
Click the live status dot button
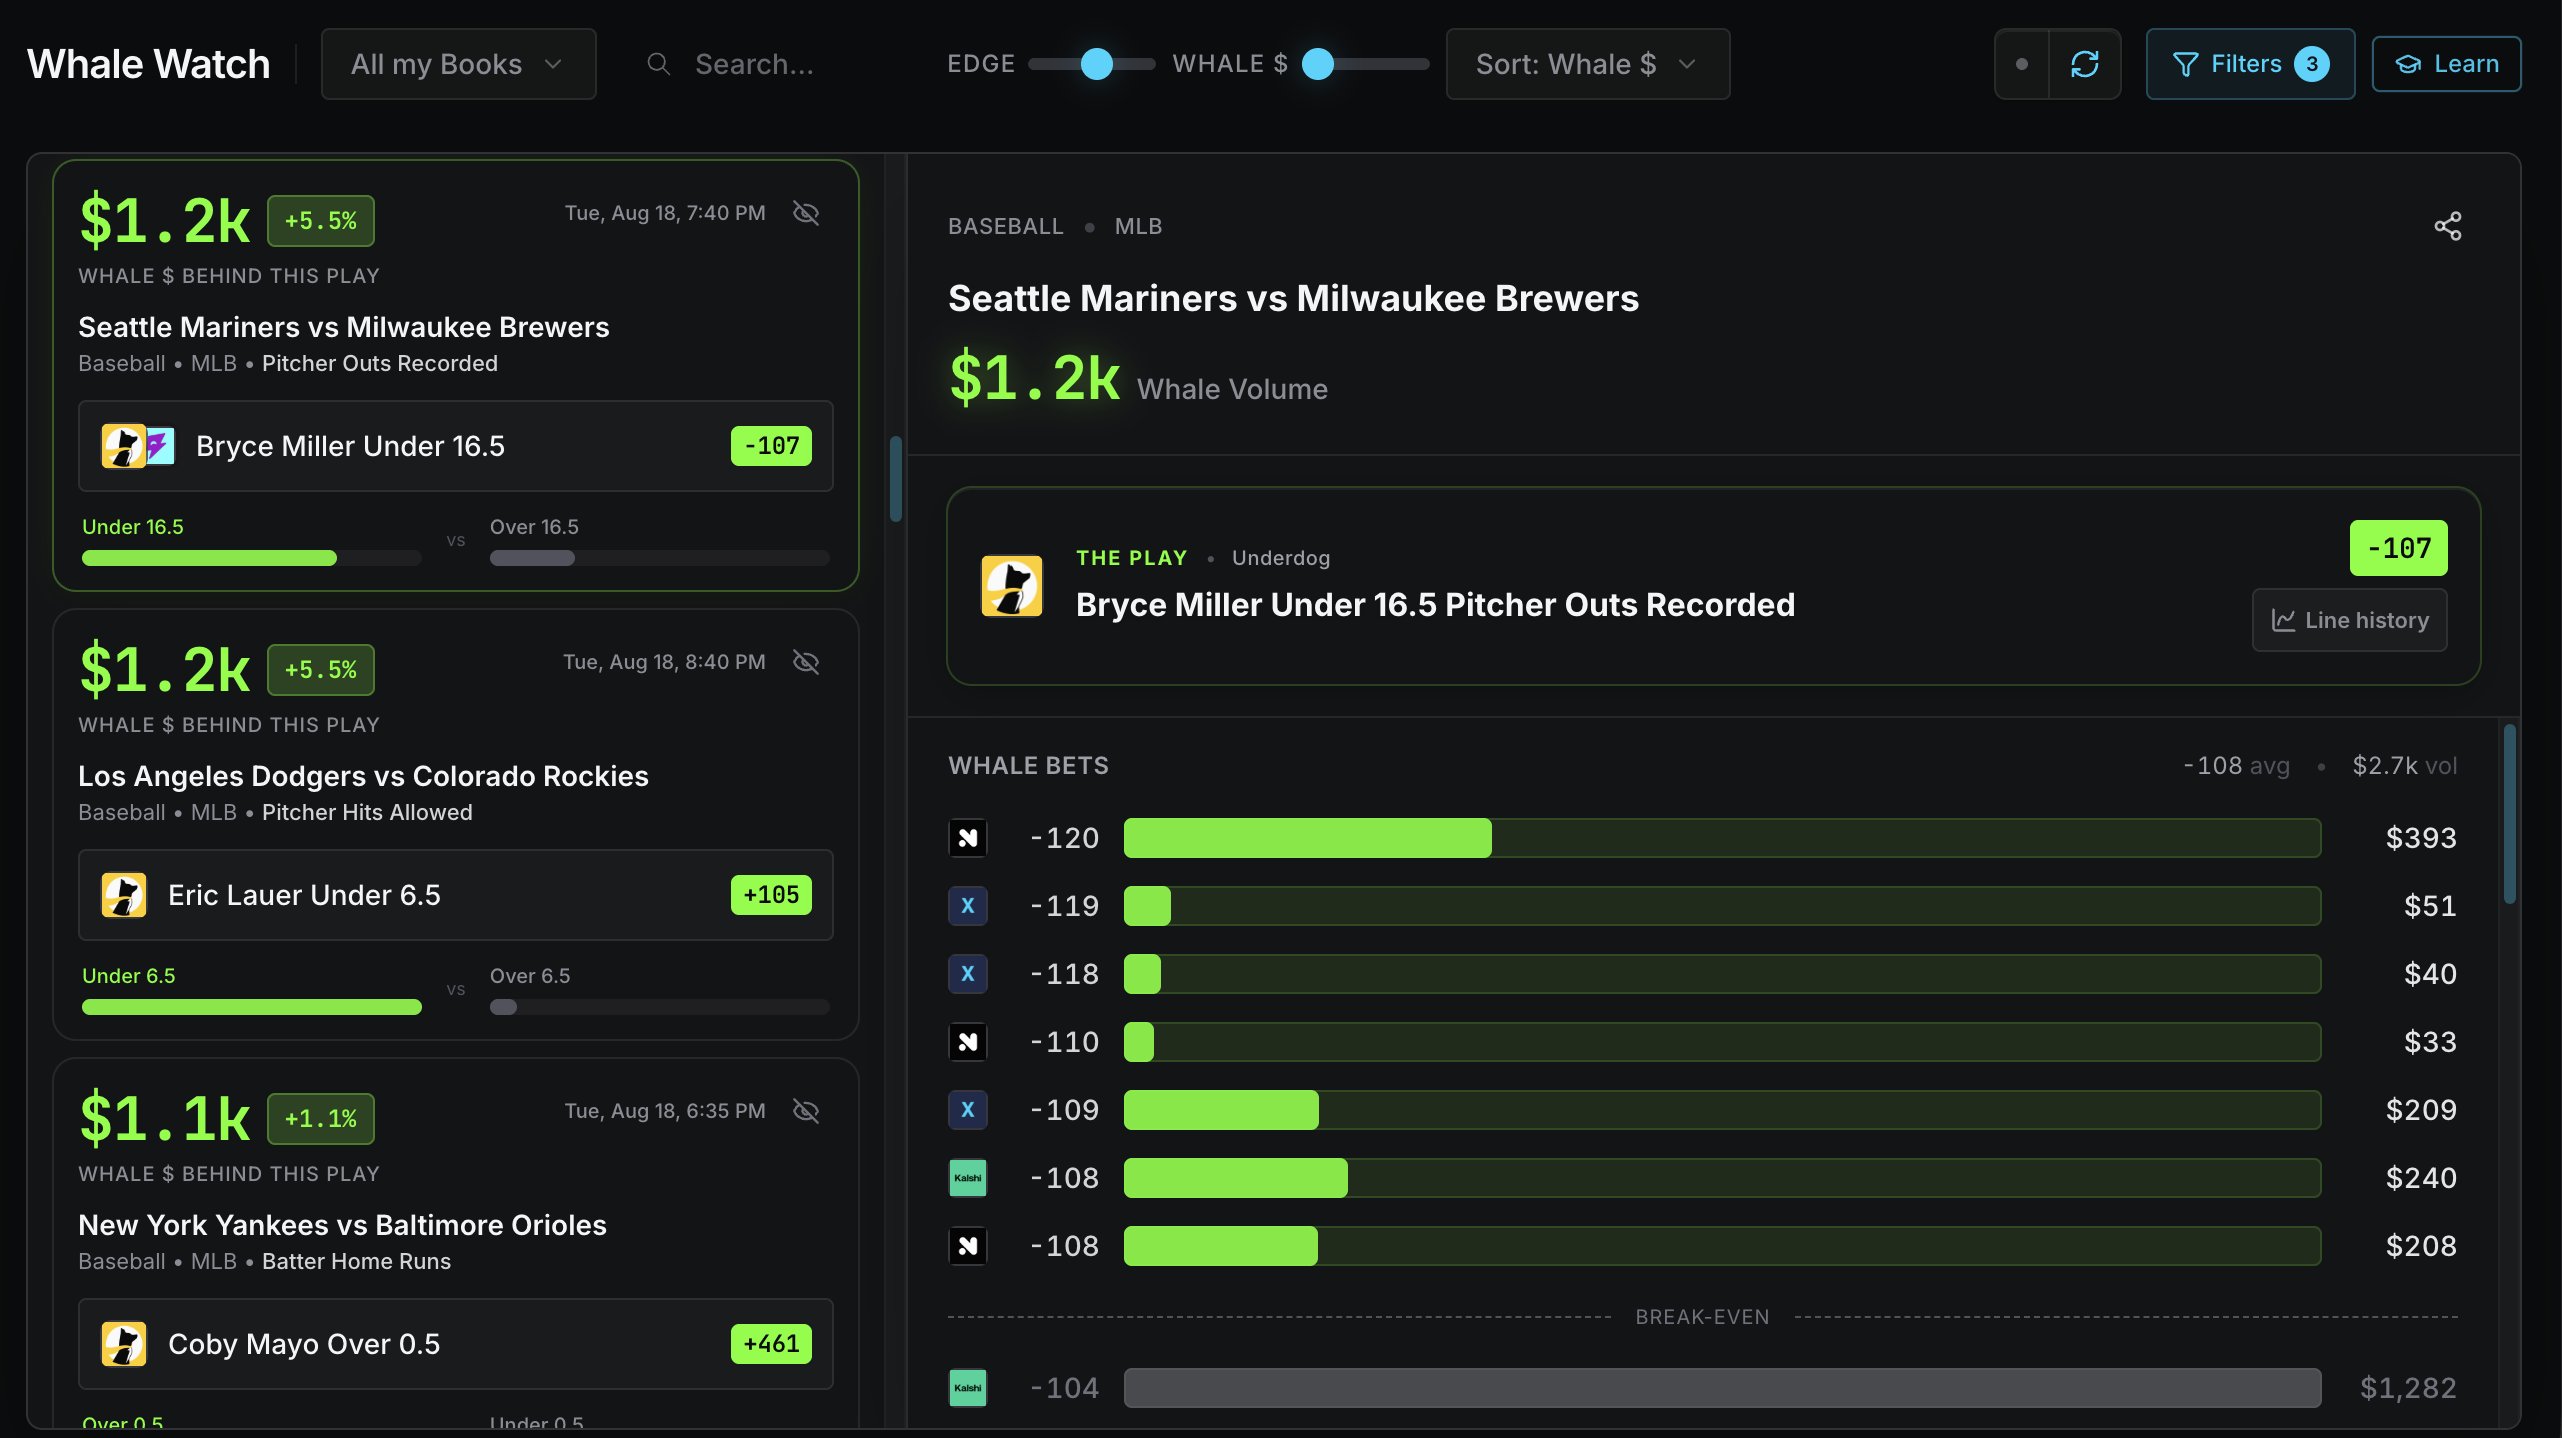click(x=2022, y=64)
